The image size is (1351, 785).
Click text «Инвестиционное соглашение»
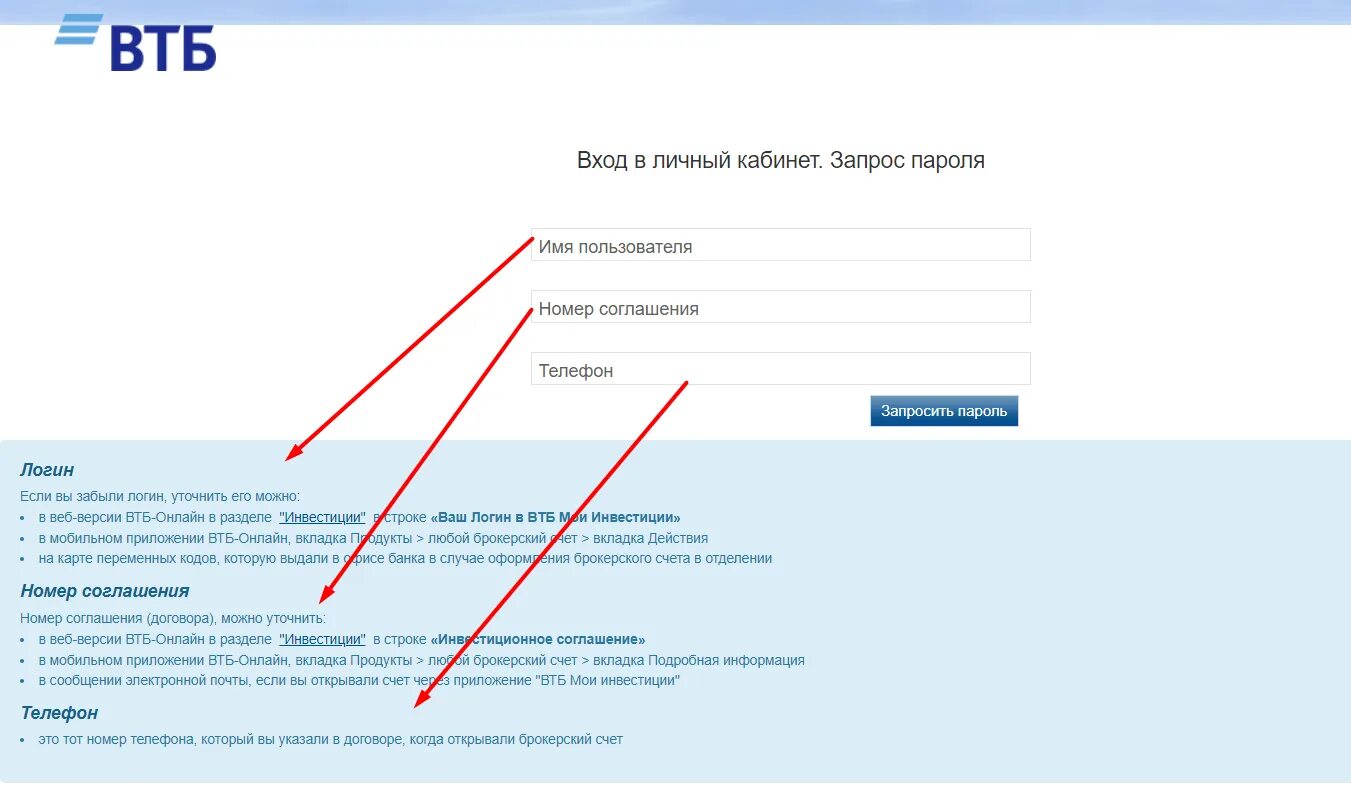(x=538, y=639)
